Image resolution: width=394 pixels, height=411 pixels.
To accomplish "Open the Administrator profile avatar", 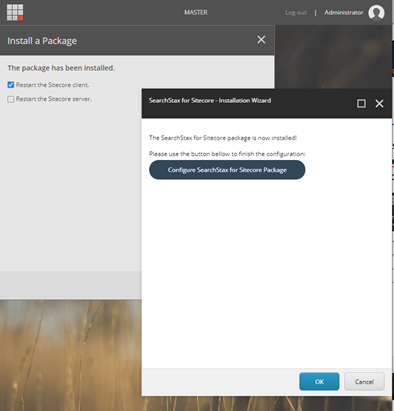I will click(x=376, y=13).
